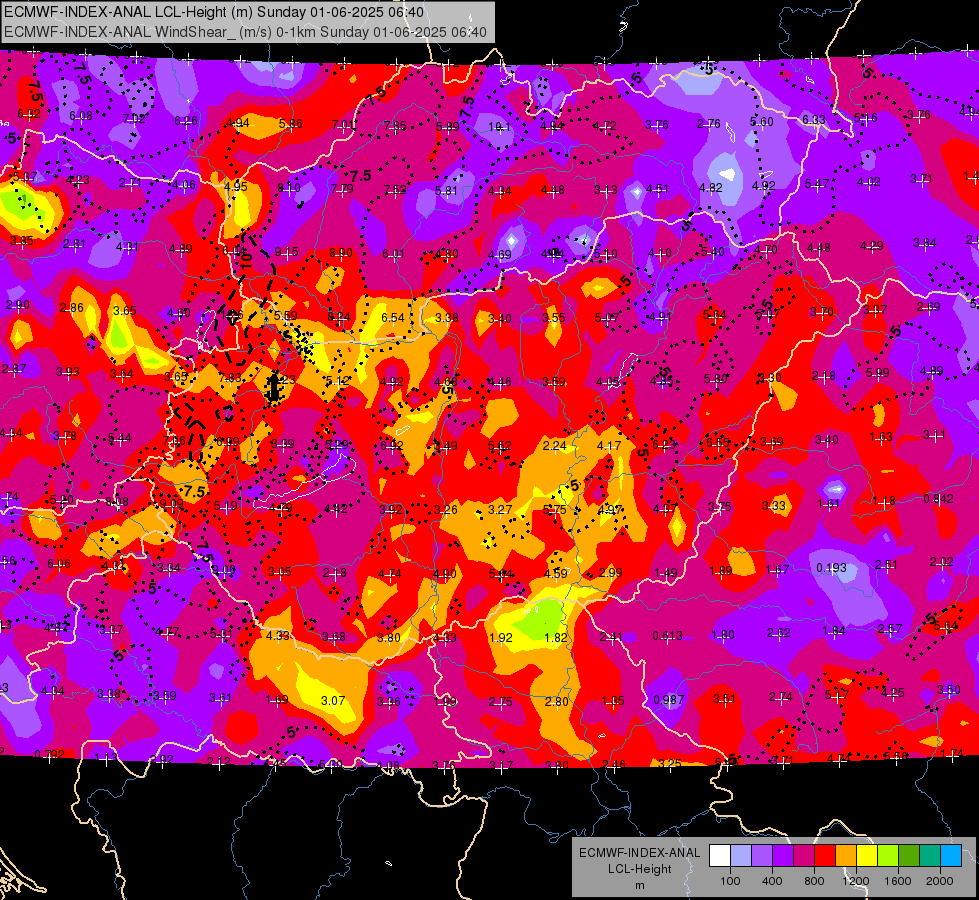The image size is (979, 900).
Task: Click the wind shear value 0.987
Action: pyautogui.click(x=669, y=700)
